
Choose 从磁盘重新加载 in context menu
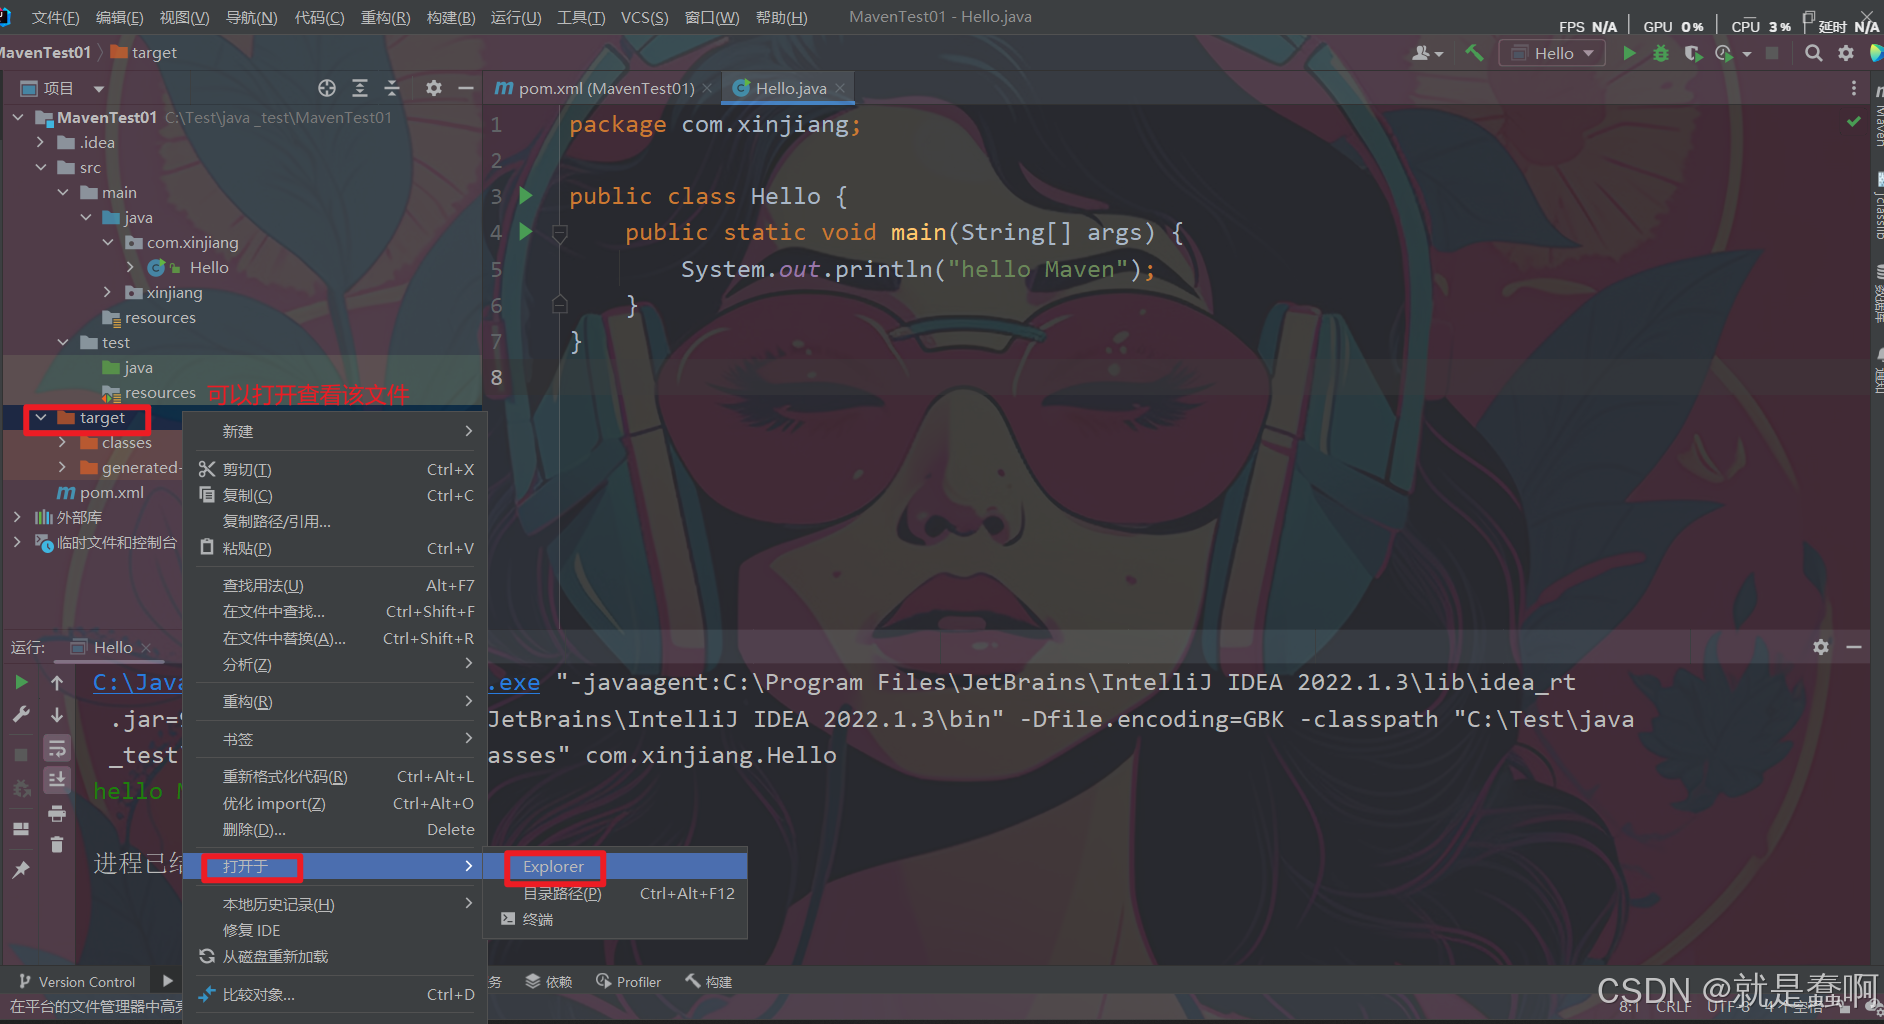click(335, 956)
